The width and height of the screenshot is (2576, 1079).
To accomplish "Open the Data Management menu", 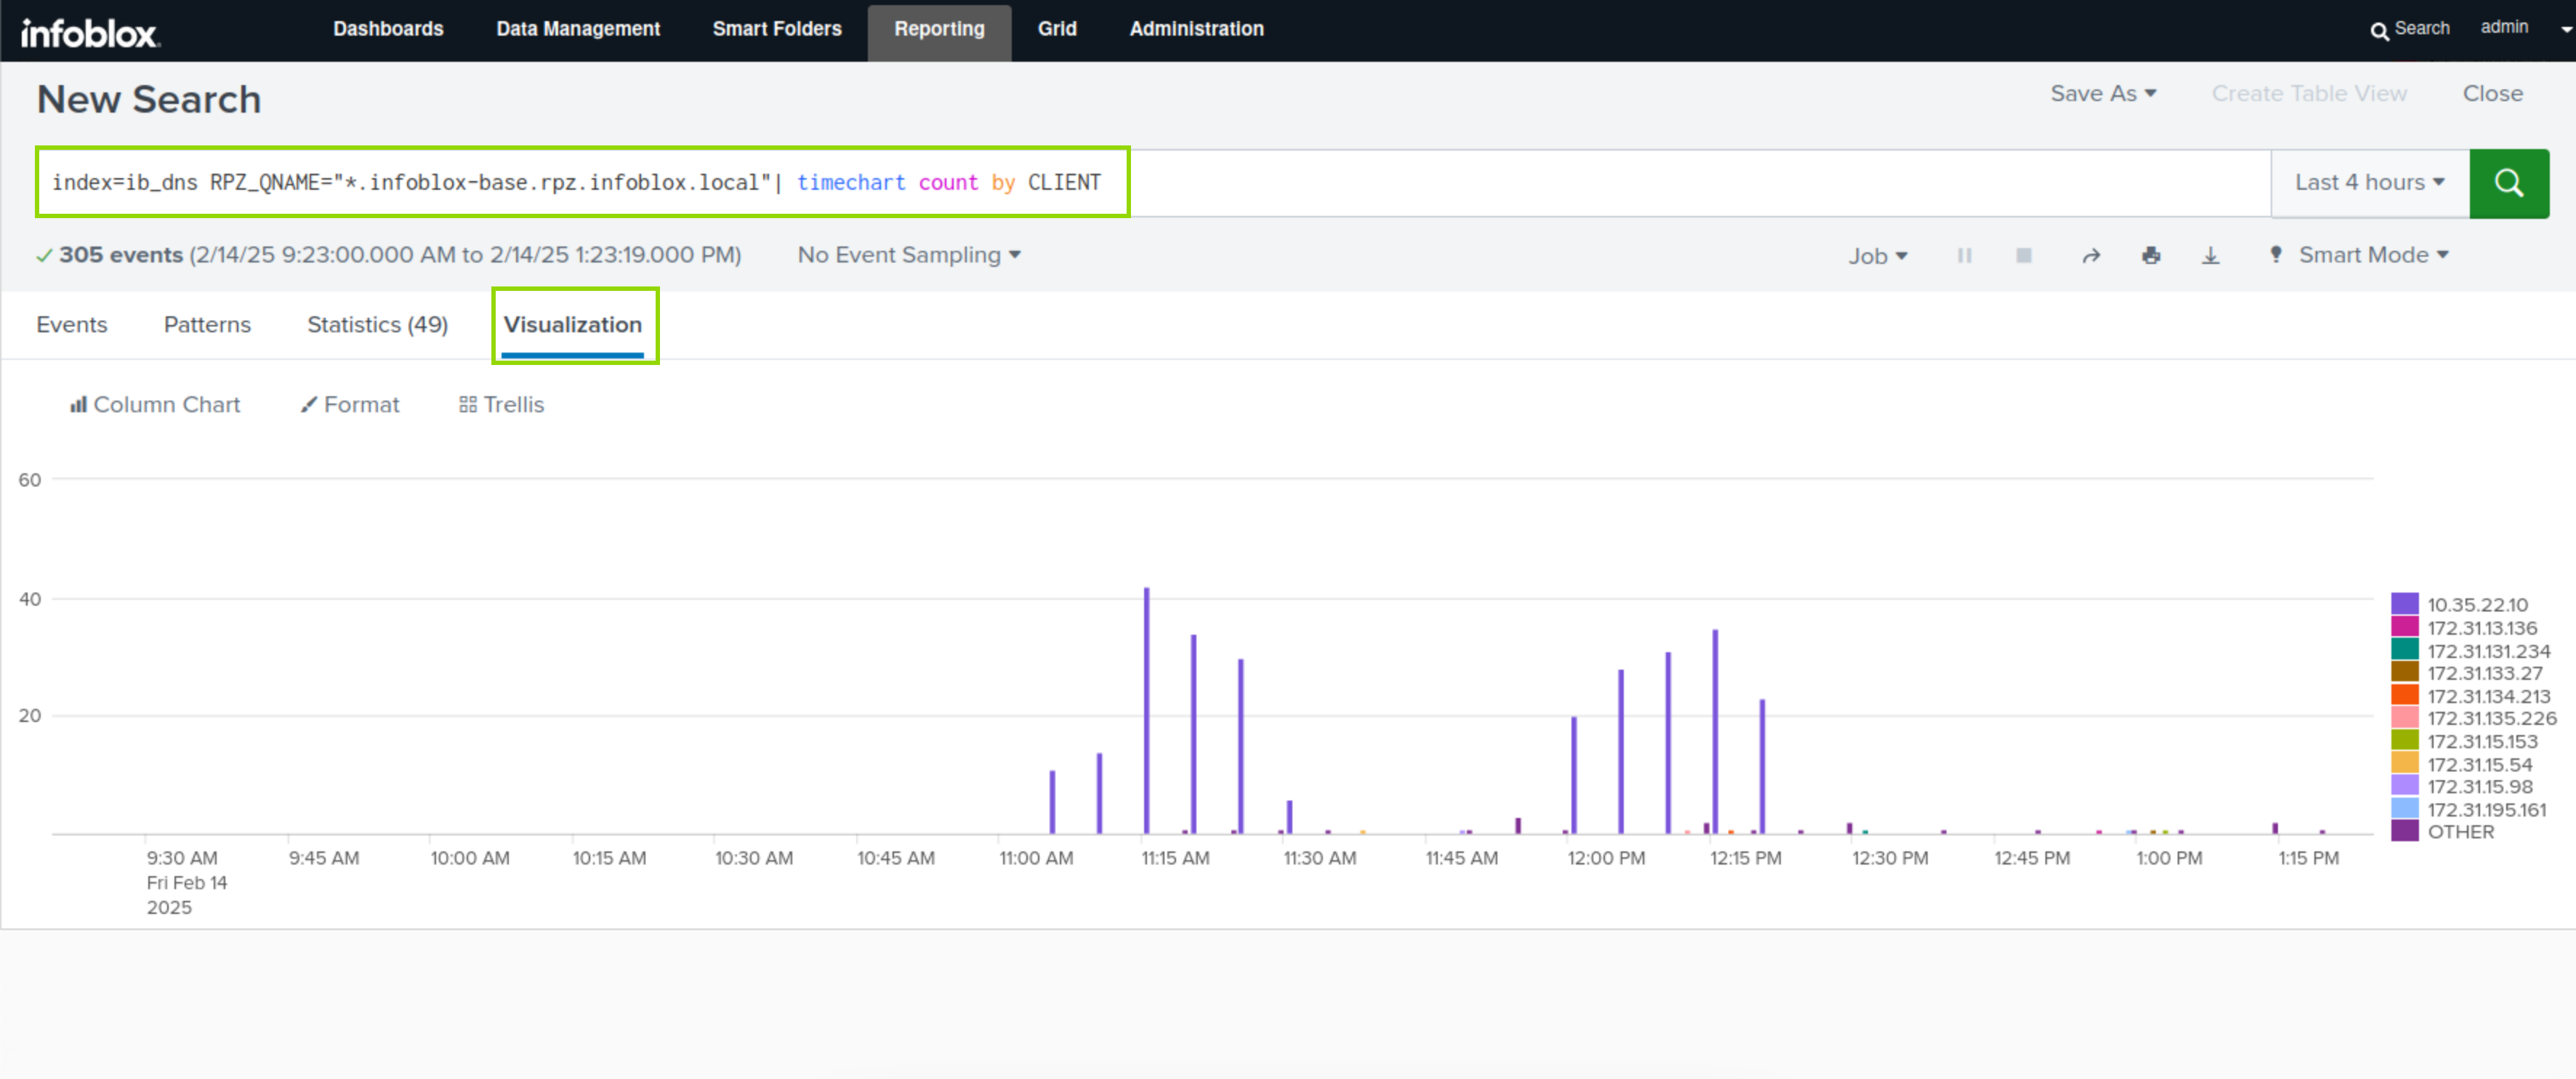I will point(578,29).
